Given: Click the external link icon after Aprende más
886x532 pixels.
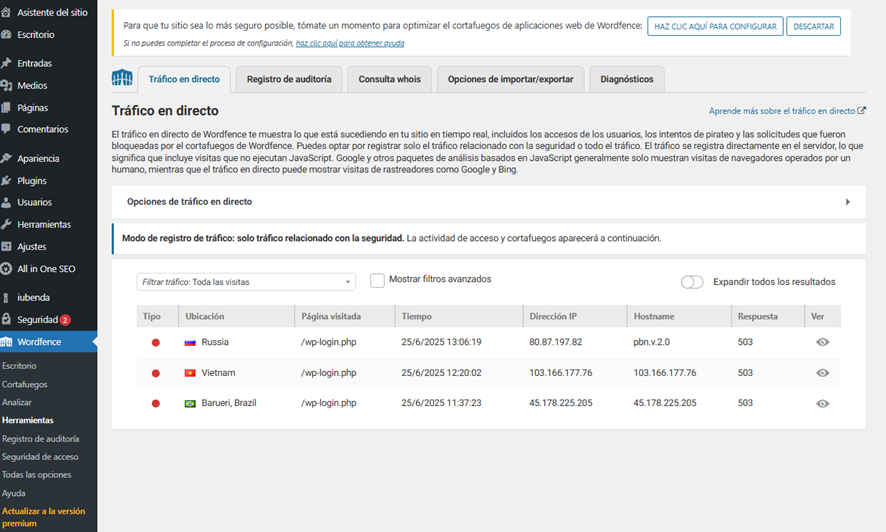Looking at the screenshot, I should point(861,111).
